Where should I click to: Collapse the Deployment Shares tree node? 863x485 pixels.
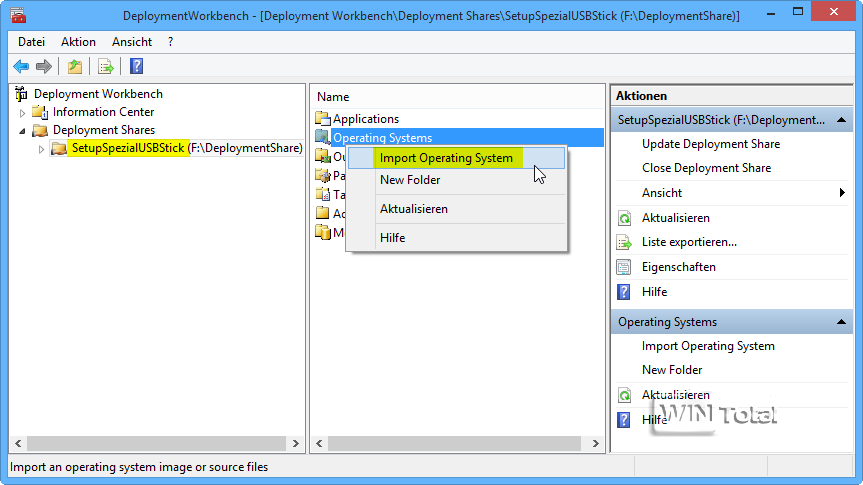(x=23, y=131)
